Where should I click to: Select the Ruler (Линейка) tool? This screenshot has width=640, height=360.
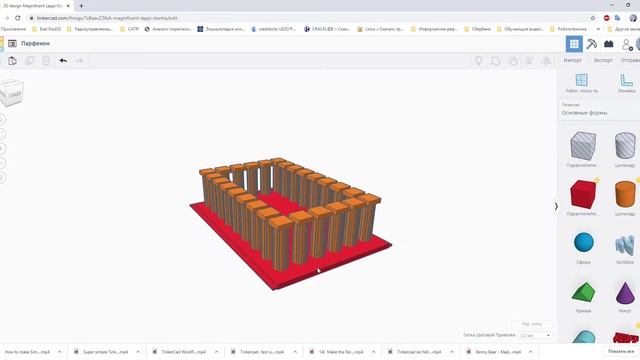click(626, 83)
